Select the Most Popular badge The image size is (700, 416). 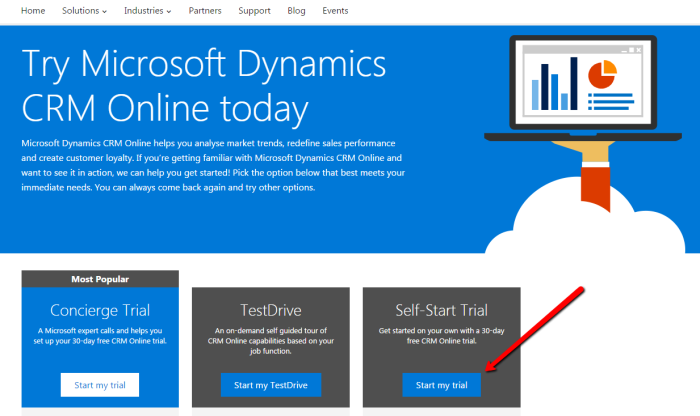pos(100,279)
